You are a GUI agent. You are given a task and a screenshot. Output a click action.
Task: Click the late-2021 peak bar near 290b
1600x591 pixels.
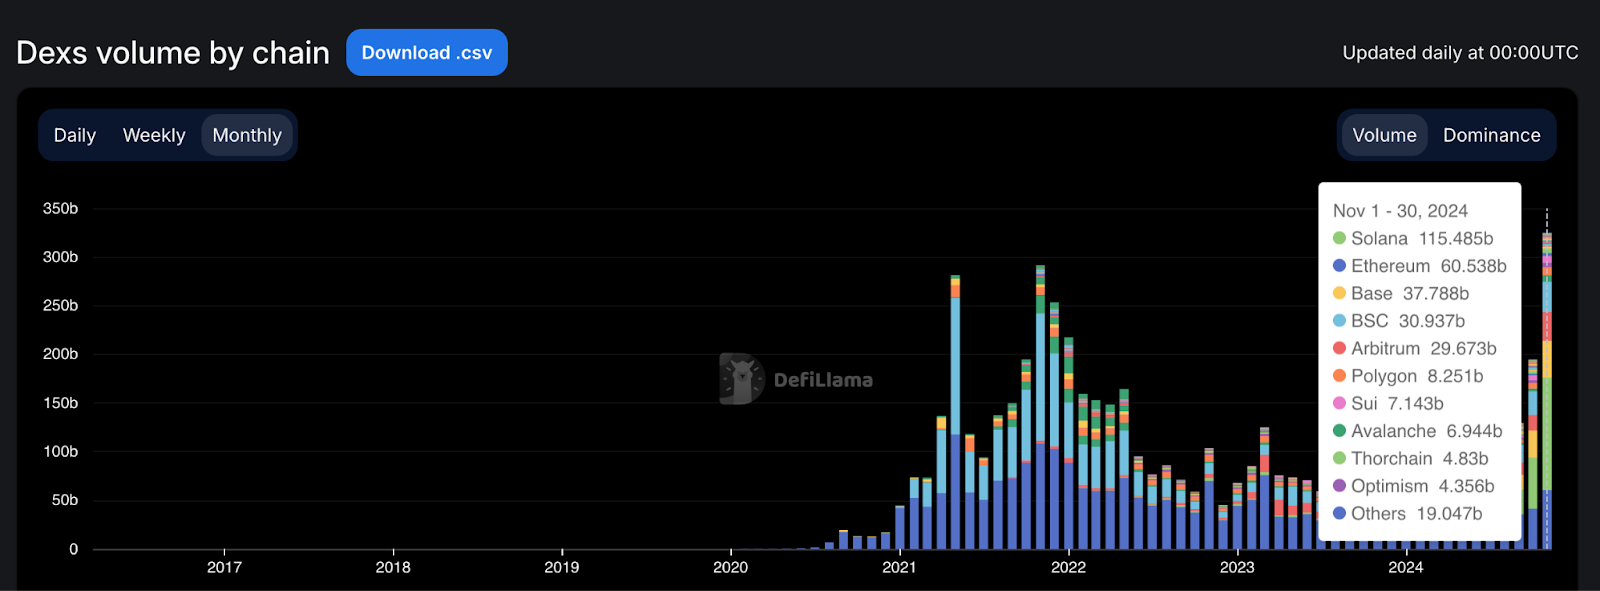1040,407
